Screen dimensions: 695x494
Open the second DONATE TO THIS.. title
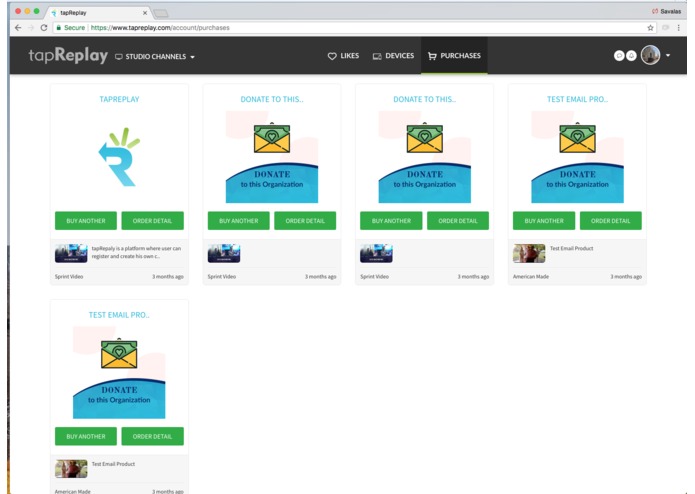point(425,99)
